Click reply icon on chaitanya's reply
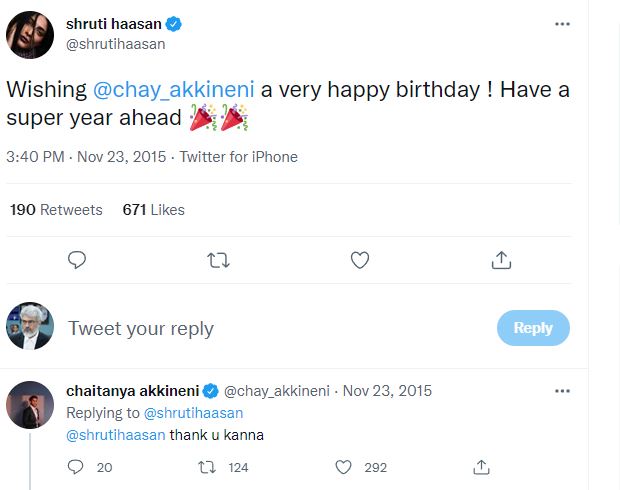620x490 pixels. 76,467
